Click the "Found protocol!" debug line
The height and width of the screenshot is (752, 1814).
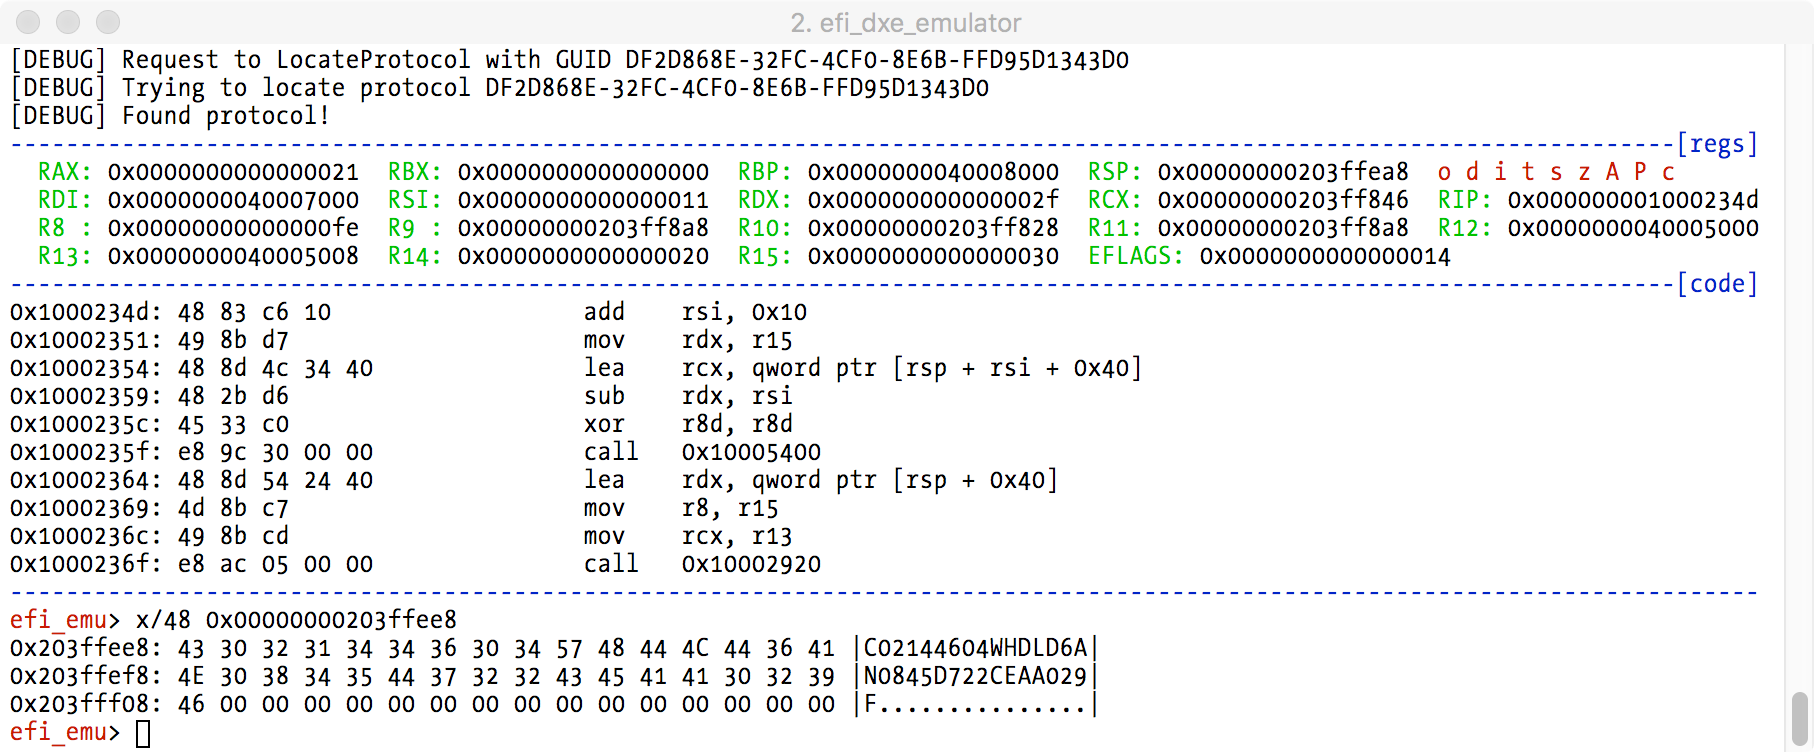point(225,116)
